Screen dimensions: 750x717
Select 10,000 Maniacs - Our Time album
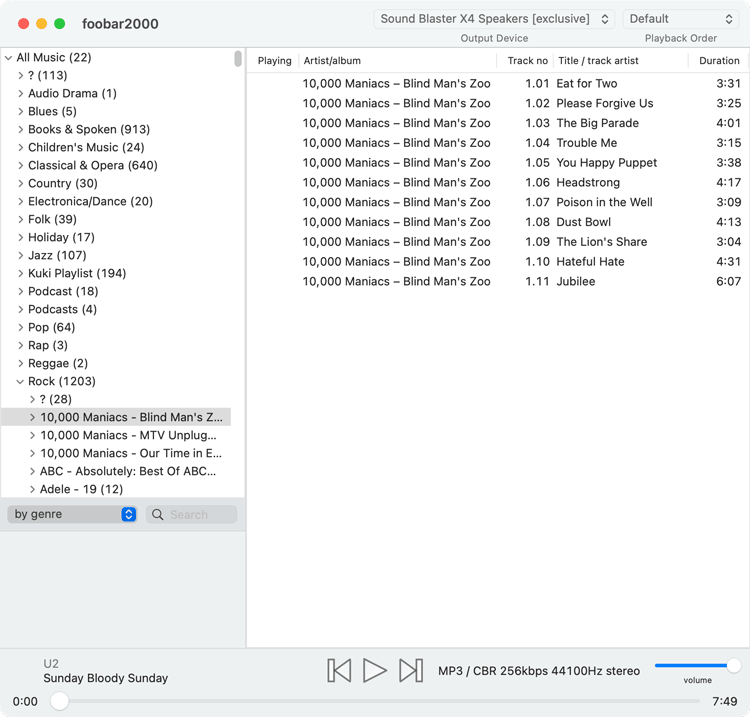[131, 453]
